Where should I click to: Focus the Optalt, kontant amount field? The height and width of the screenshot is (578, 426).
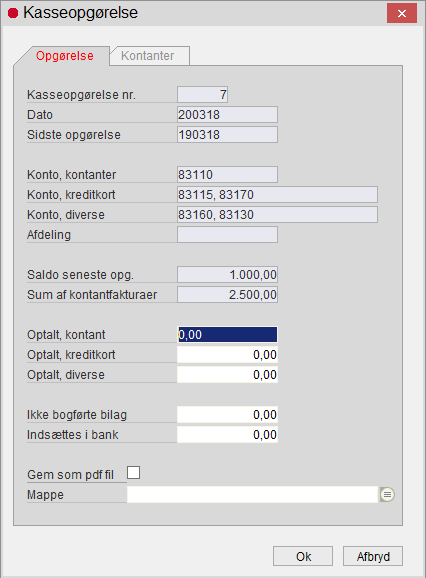pyautogui.click(x=227, y=334)
